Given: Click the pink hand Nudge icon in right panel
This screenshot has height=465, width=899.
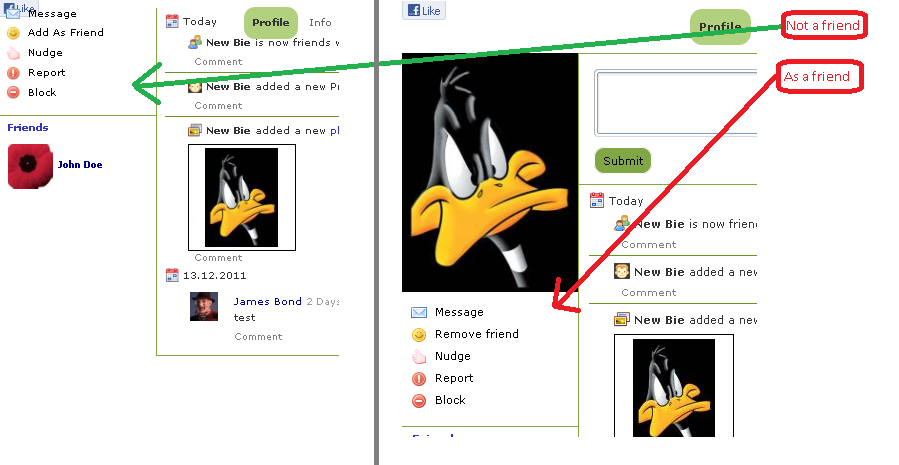Looking at the screenshot, I should click(x=419, y=357).
